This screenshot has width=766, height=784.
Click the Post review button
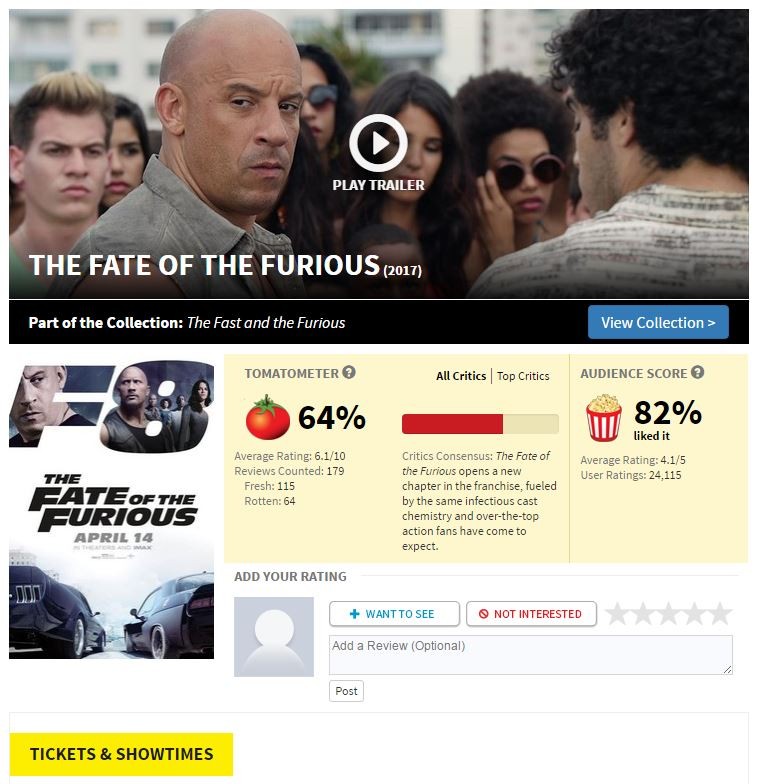(346, 691)
